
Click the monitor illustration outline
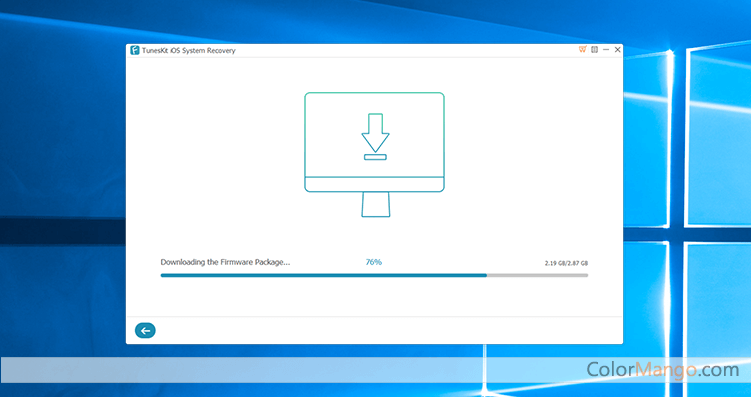375,142
